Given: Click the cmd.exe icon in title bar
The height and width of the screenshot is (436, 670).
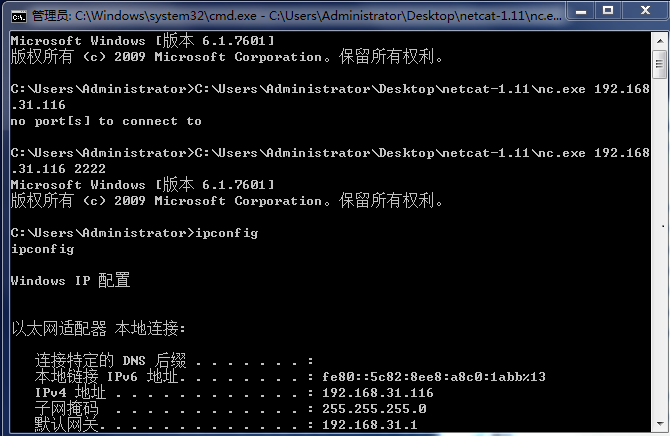Looking at the screenshot, I should 18,13.
